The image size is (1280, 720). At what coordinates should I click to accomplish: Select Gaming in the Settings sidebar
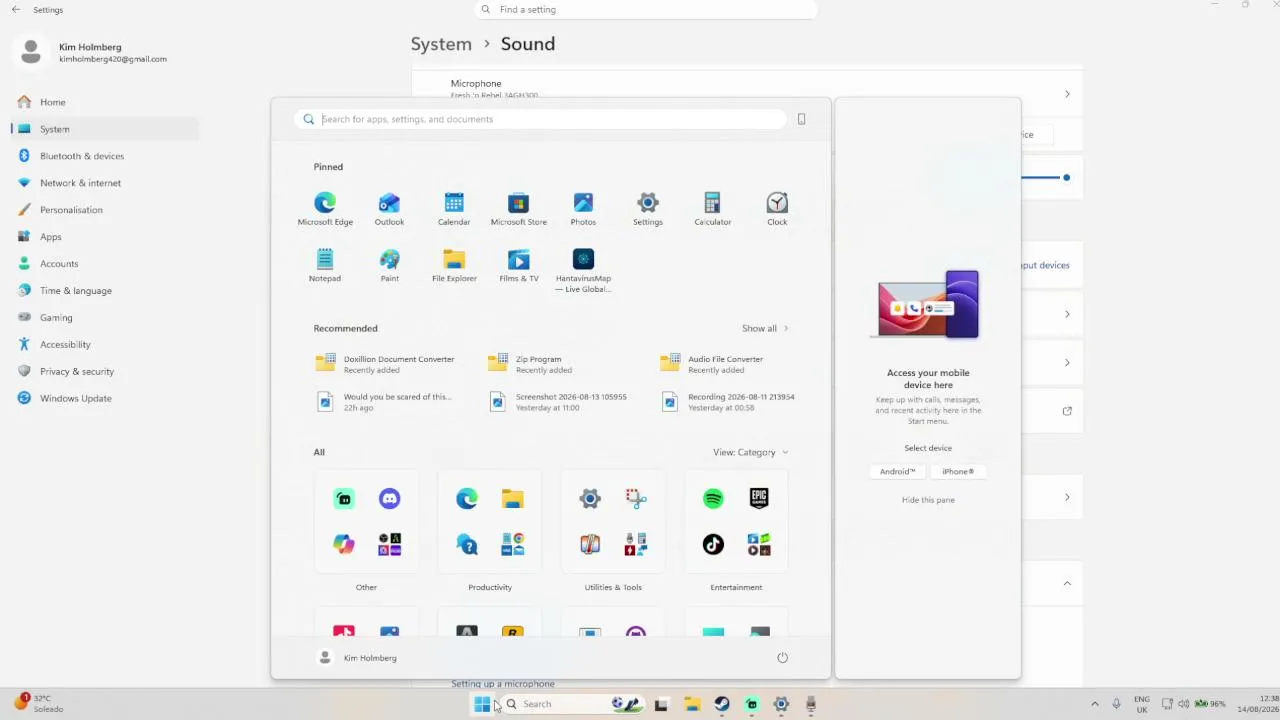coord(105,318)
